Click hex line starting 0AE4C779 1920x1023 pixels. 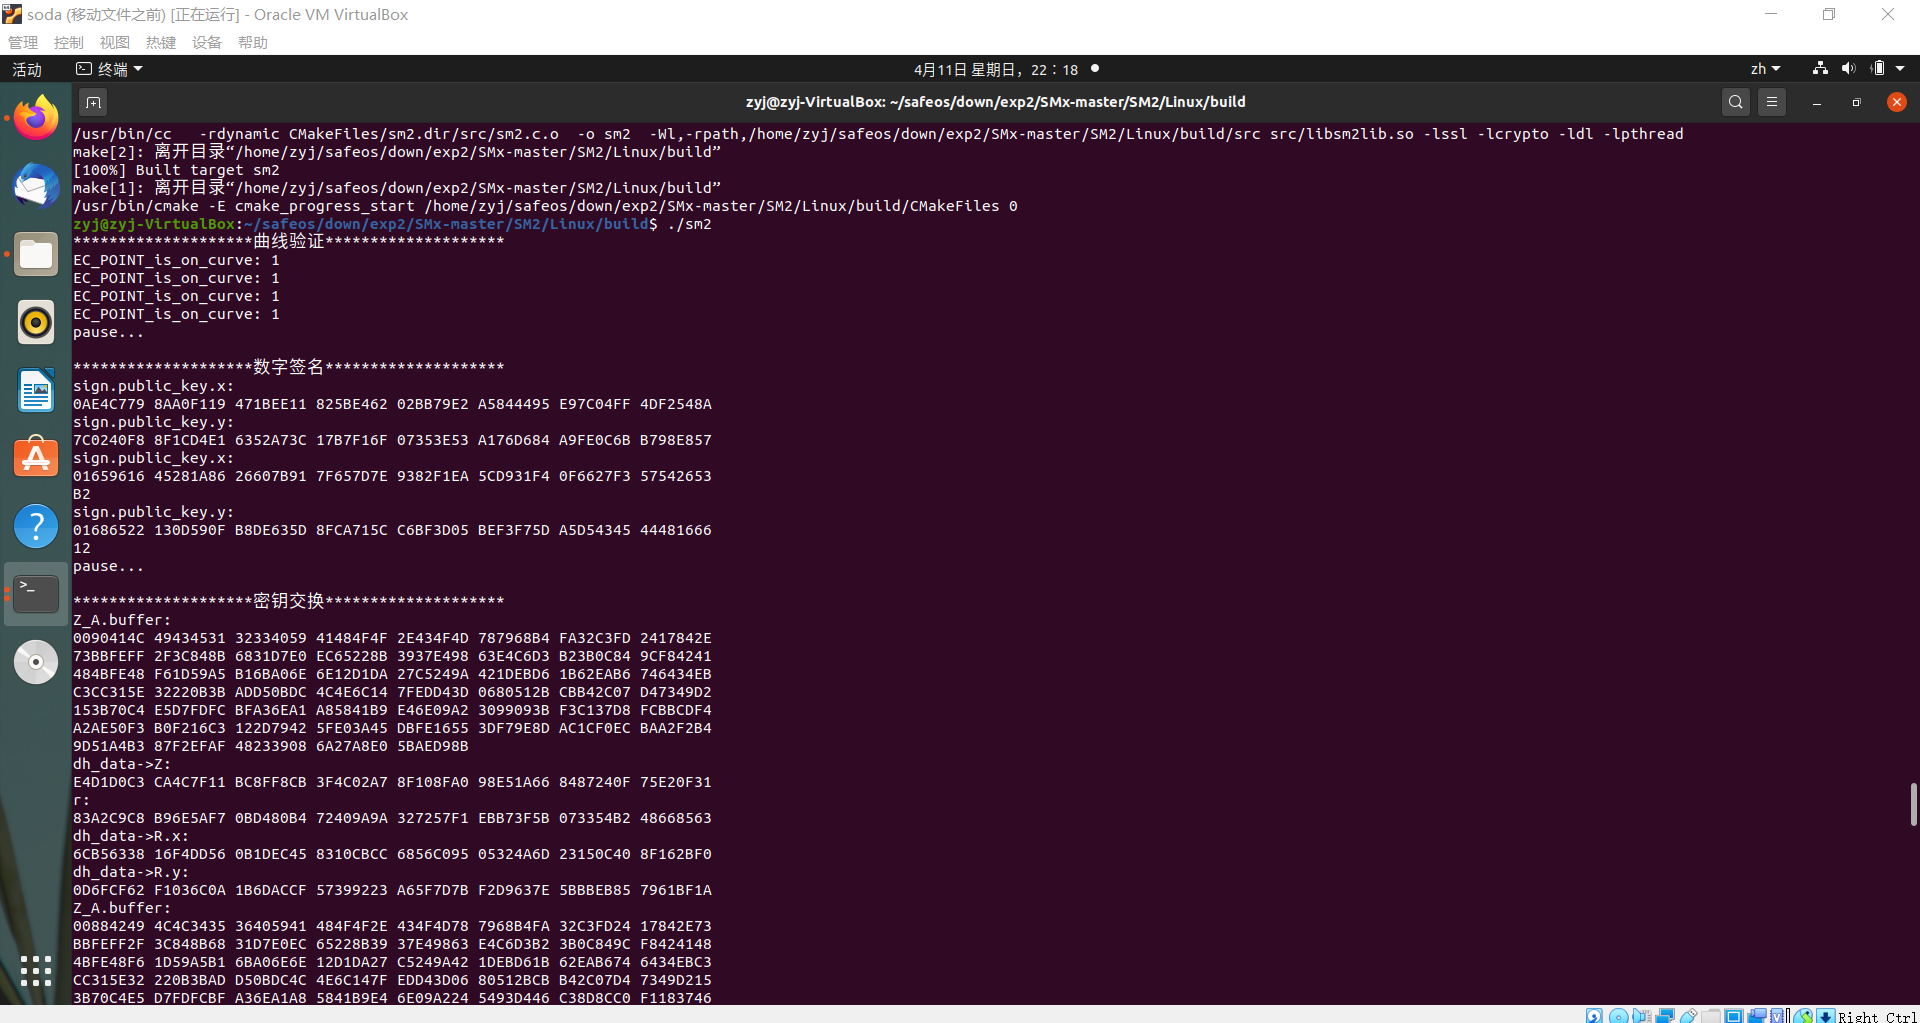coord(392,404)
